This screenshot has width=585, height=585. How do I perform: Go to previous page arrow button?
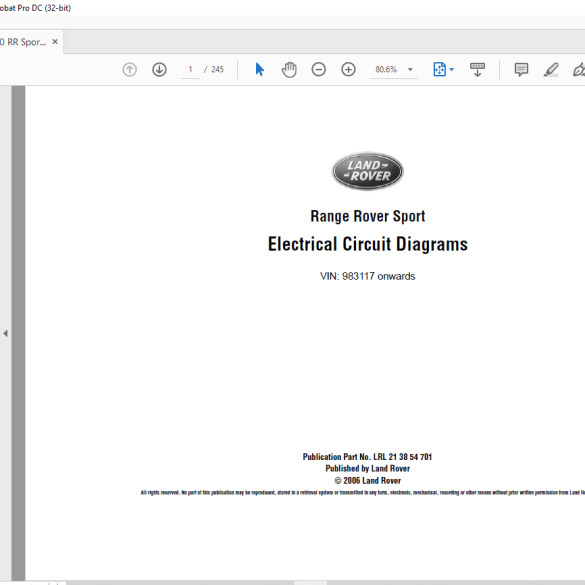pyautogui.click(x=129, y=69)
